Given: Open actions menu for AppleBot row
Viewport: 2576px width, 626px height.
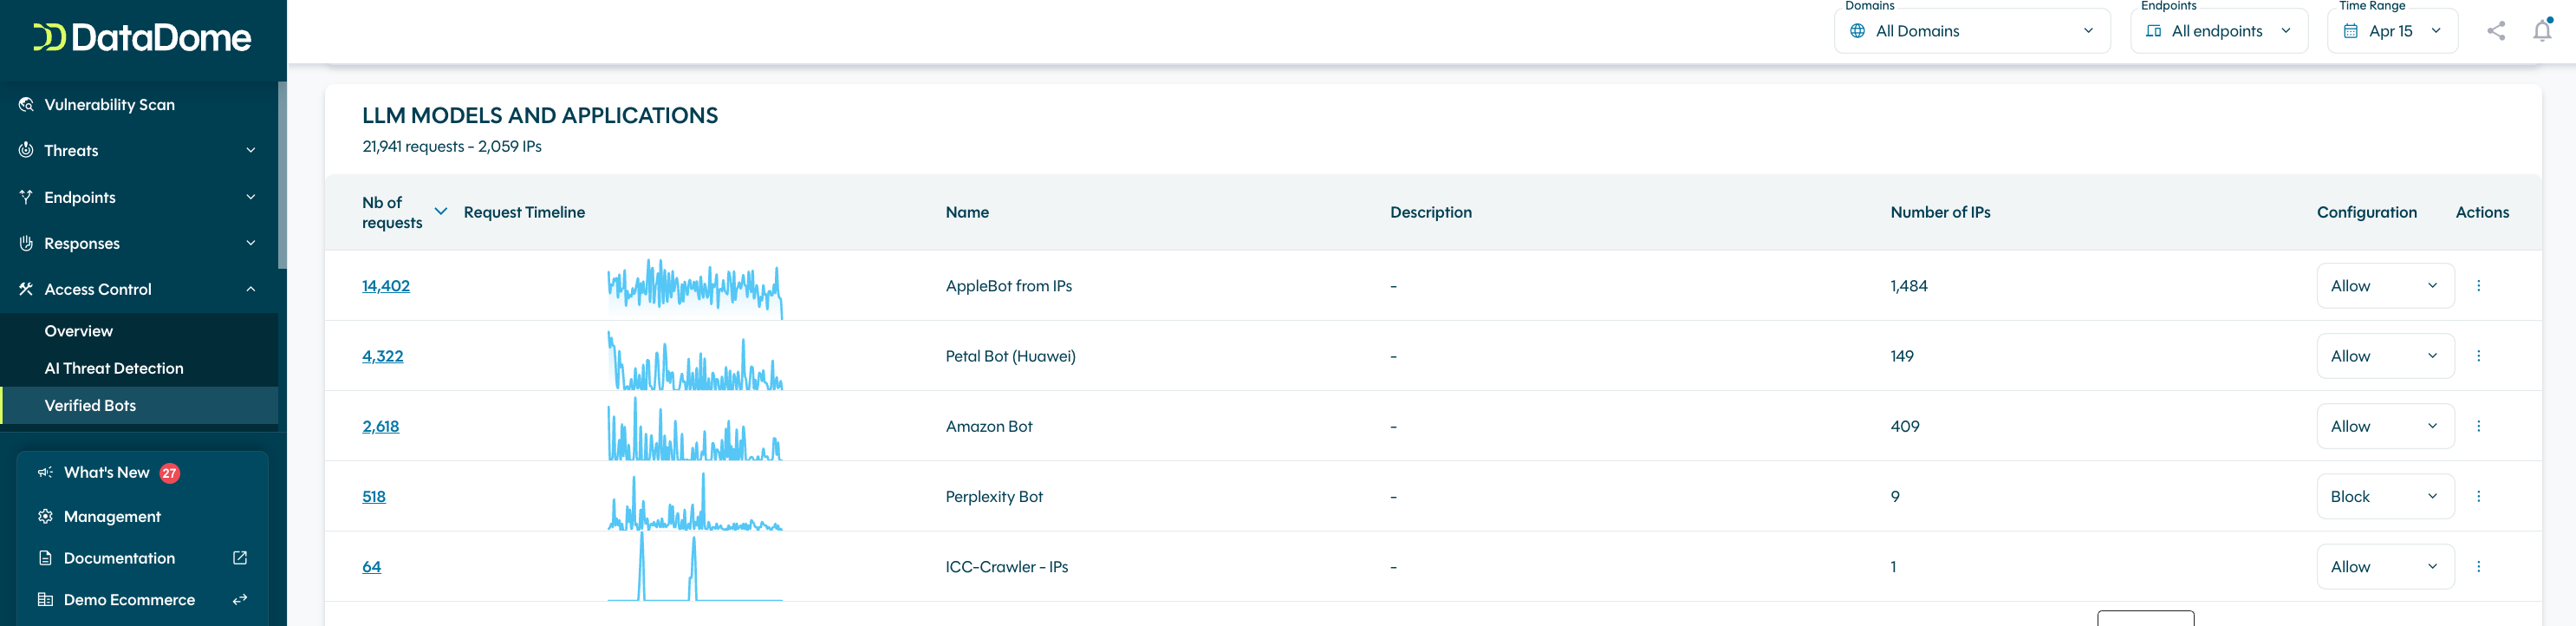Looking at the screenshot, I should (x=2478, y=286).
